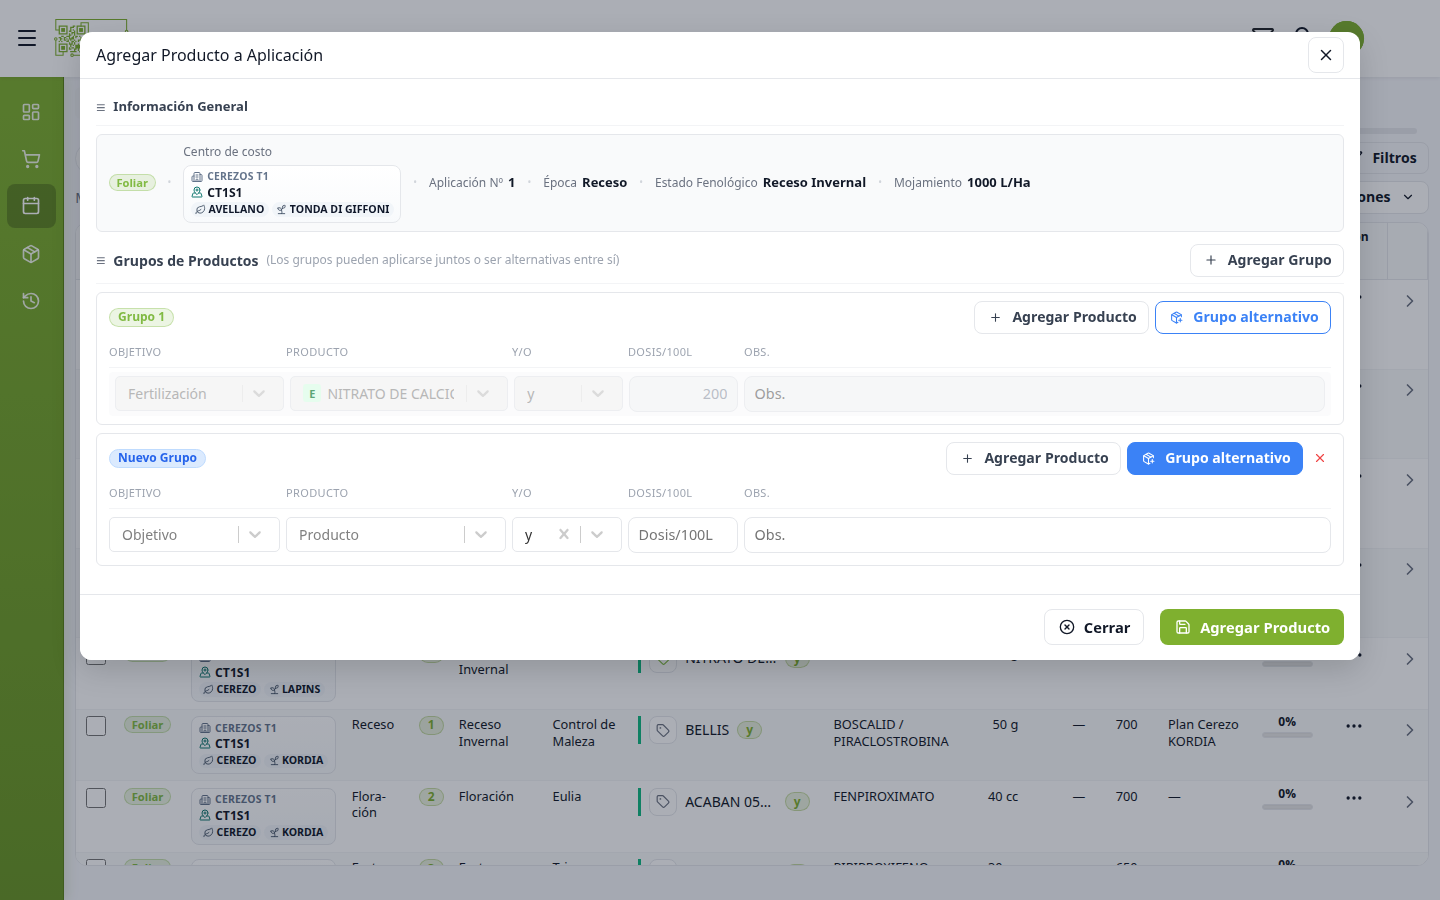Click the 0% progress bar in FENPIROXIMATO row
The width and height of the screenshot is (1440, 900).
point(1287,807)
